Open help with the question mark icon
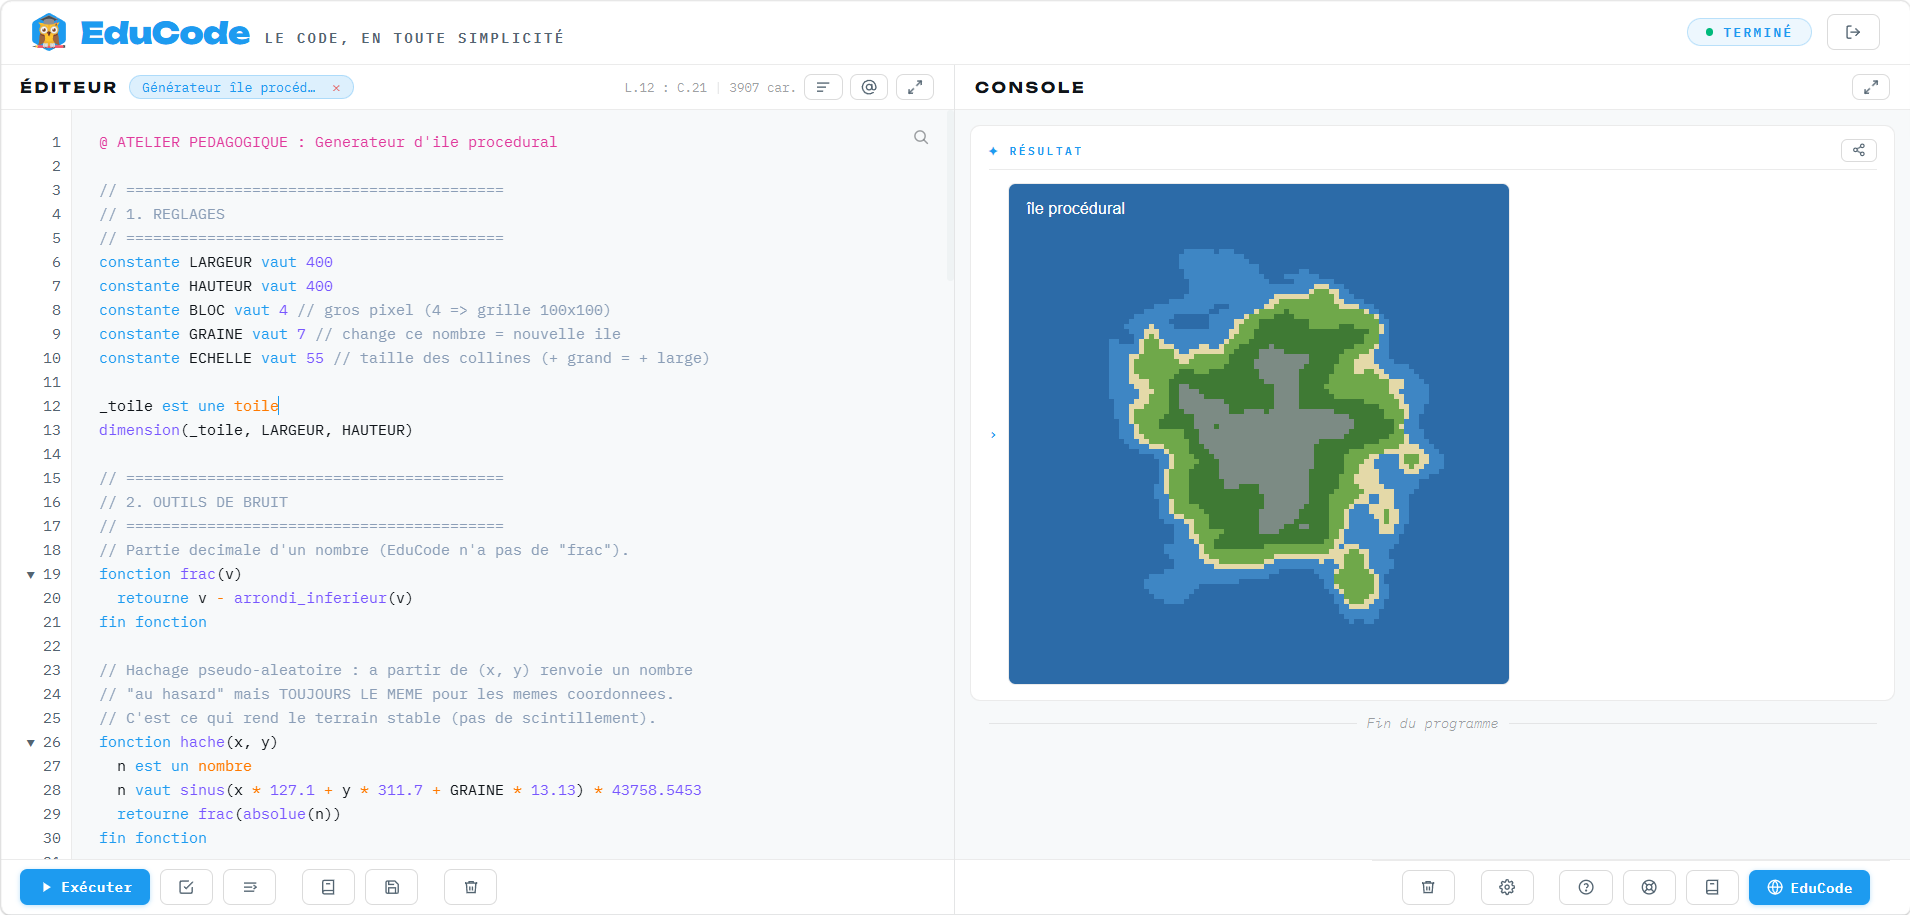1910x915 pixels. [1586, 887]
